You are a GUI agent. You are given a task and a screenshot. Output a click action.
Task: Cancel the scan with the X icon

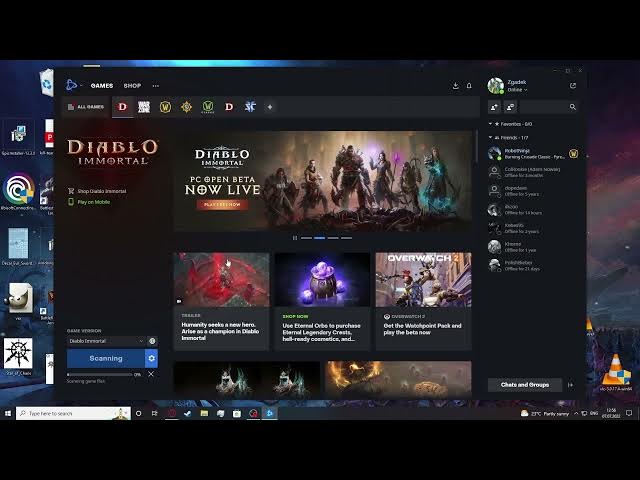click(x=151, y=374)
